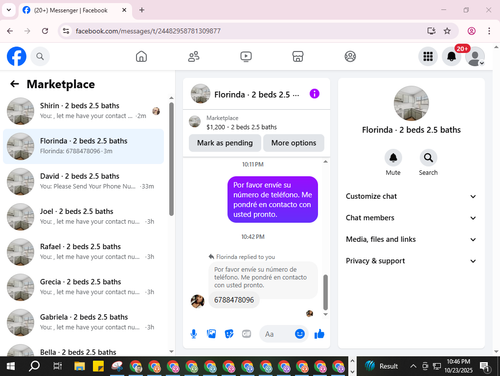
Task: Open David - 2 beds 2.5 baths chat
Action: [x=83, y=181]
